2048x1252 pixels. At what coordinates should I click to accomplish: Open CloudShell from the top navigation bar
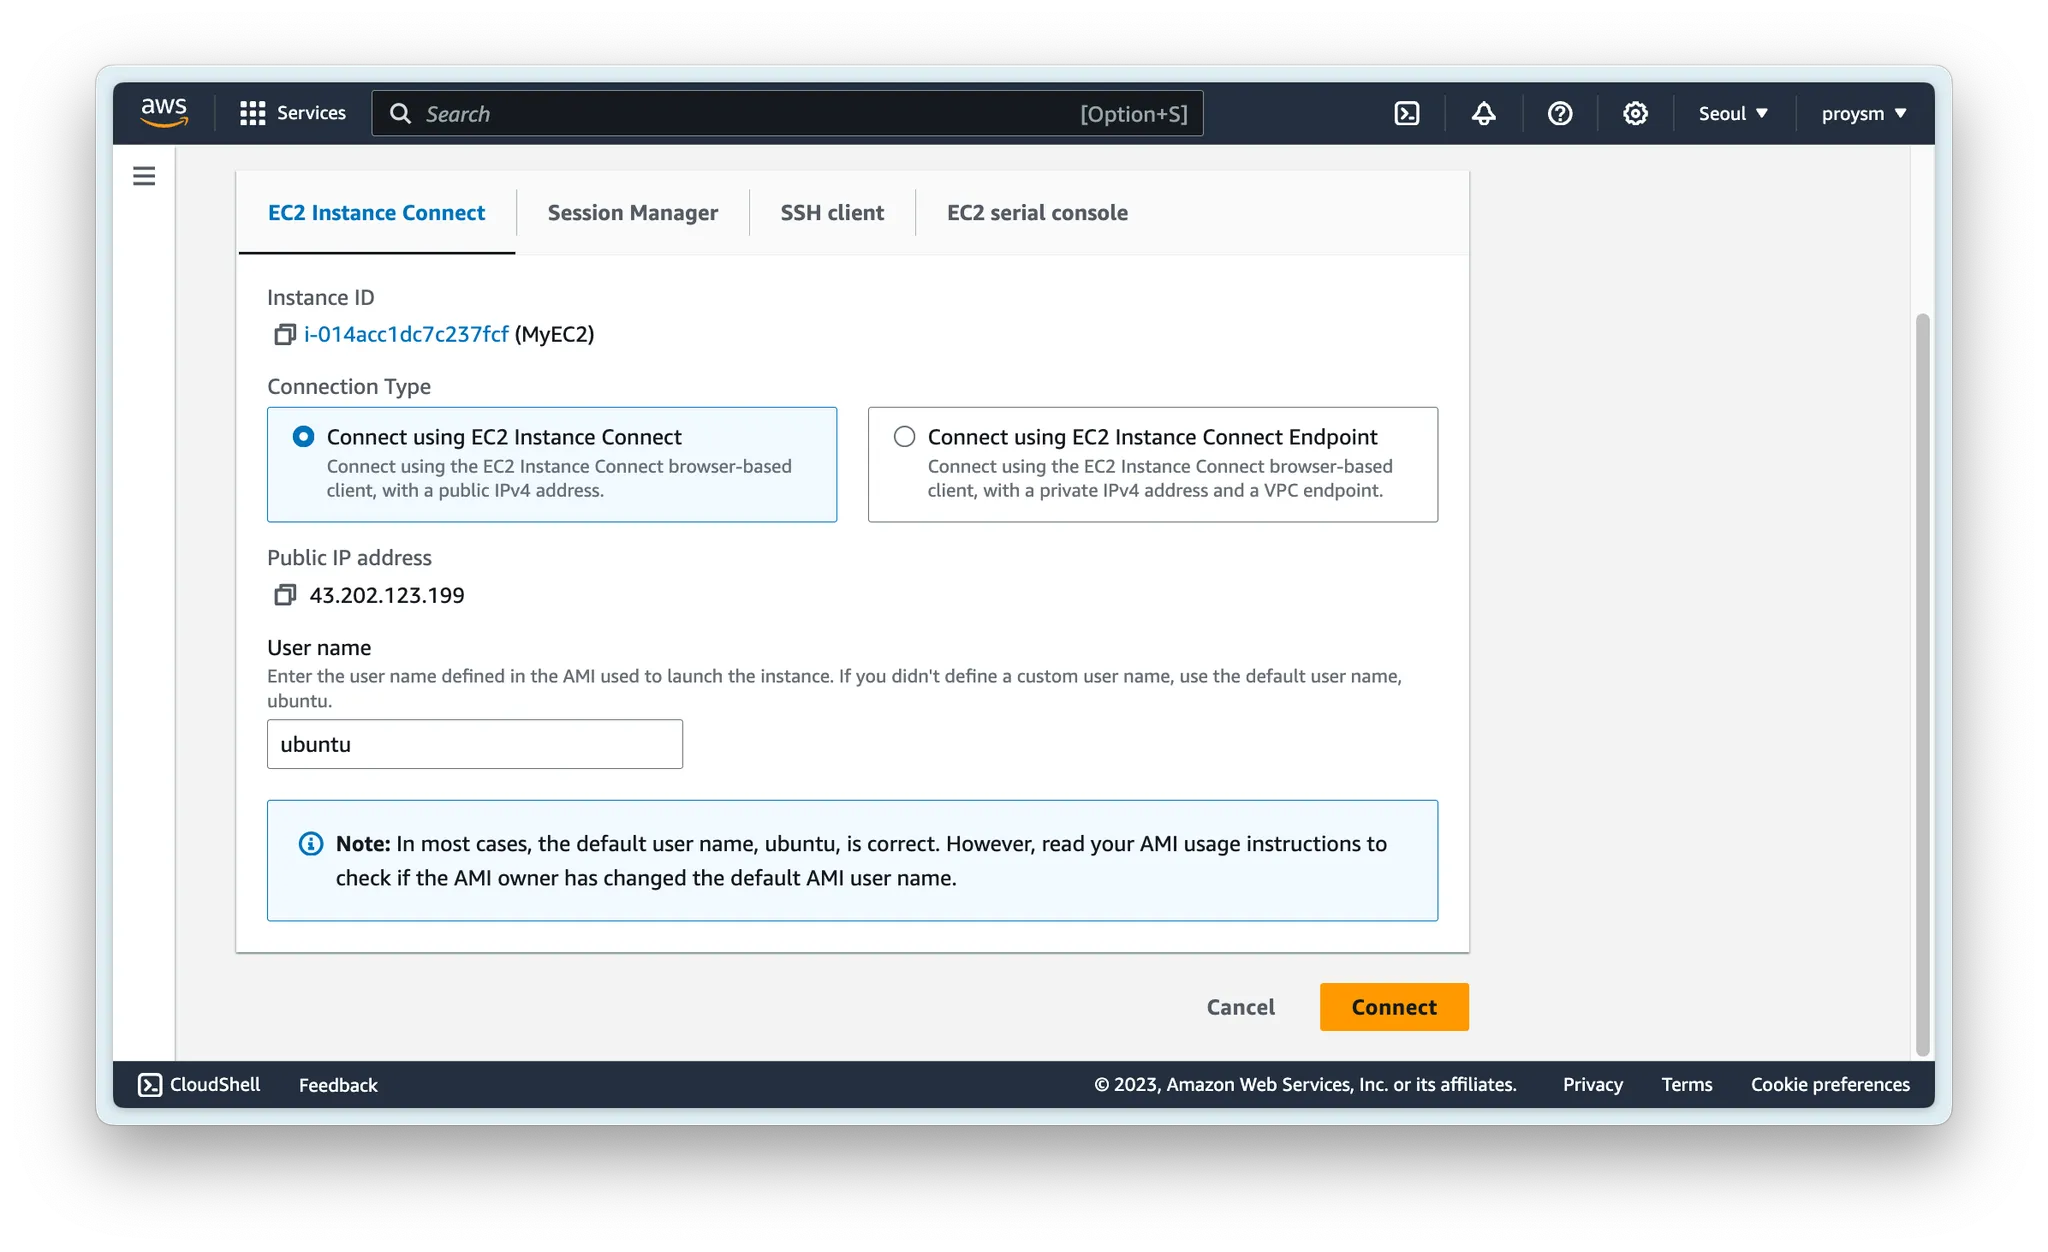tap(1406, 113)
